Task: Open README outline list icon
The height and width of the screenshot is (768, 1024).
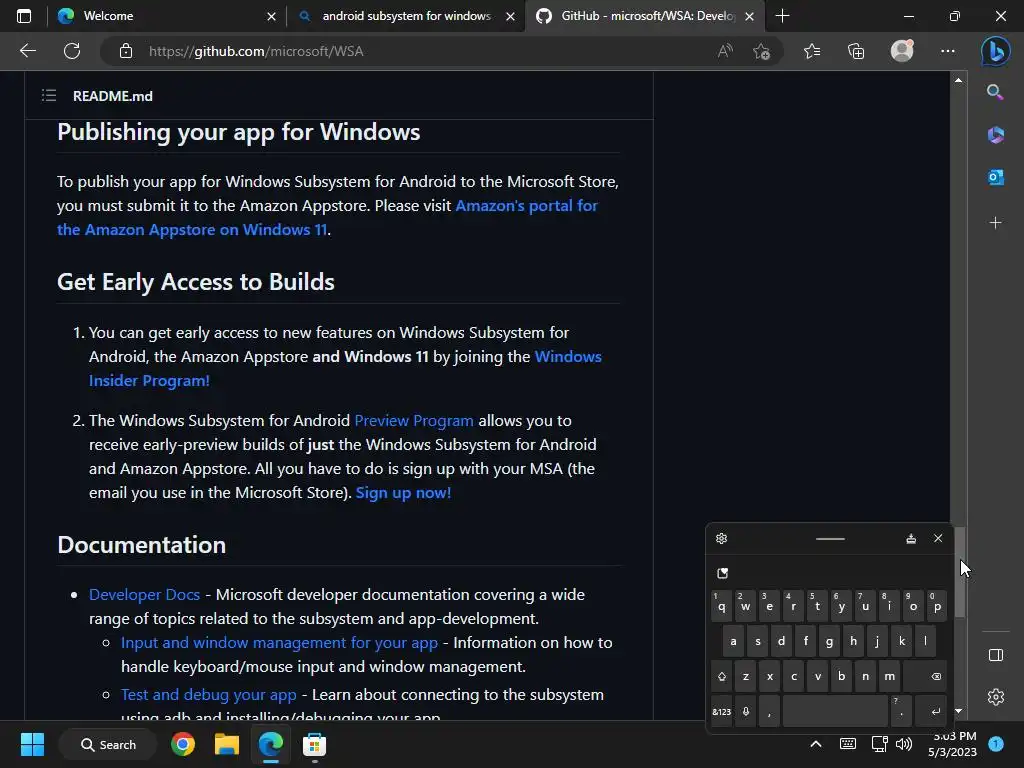Action: 48,95
